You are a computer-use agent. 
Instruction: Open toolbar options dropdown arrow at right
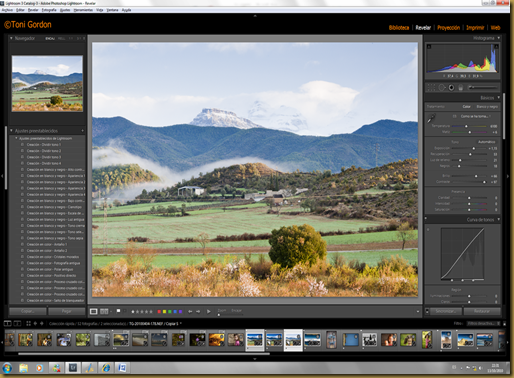(x=418, y=311)
